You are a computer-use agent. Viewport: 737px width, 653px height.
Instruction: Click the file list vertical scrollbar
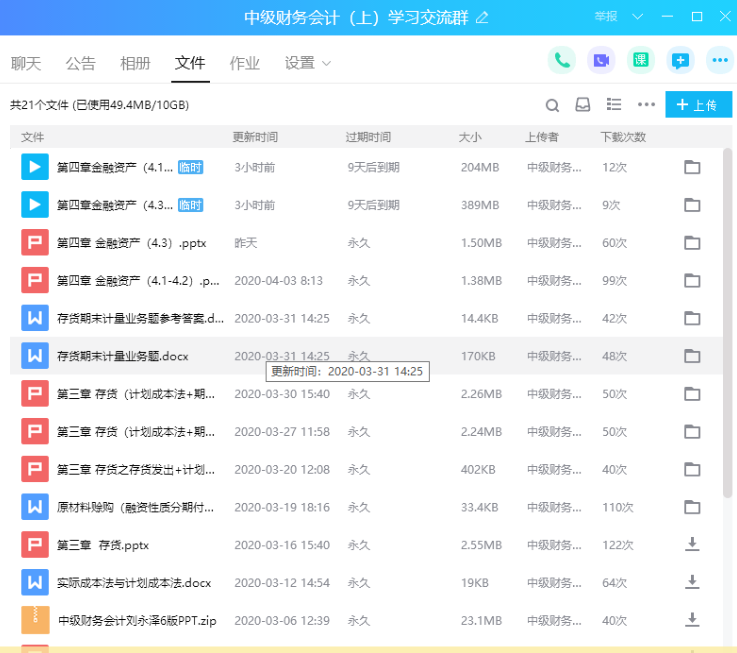tap(727, 320)
